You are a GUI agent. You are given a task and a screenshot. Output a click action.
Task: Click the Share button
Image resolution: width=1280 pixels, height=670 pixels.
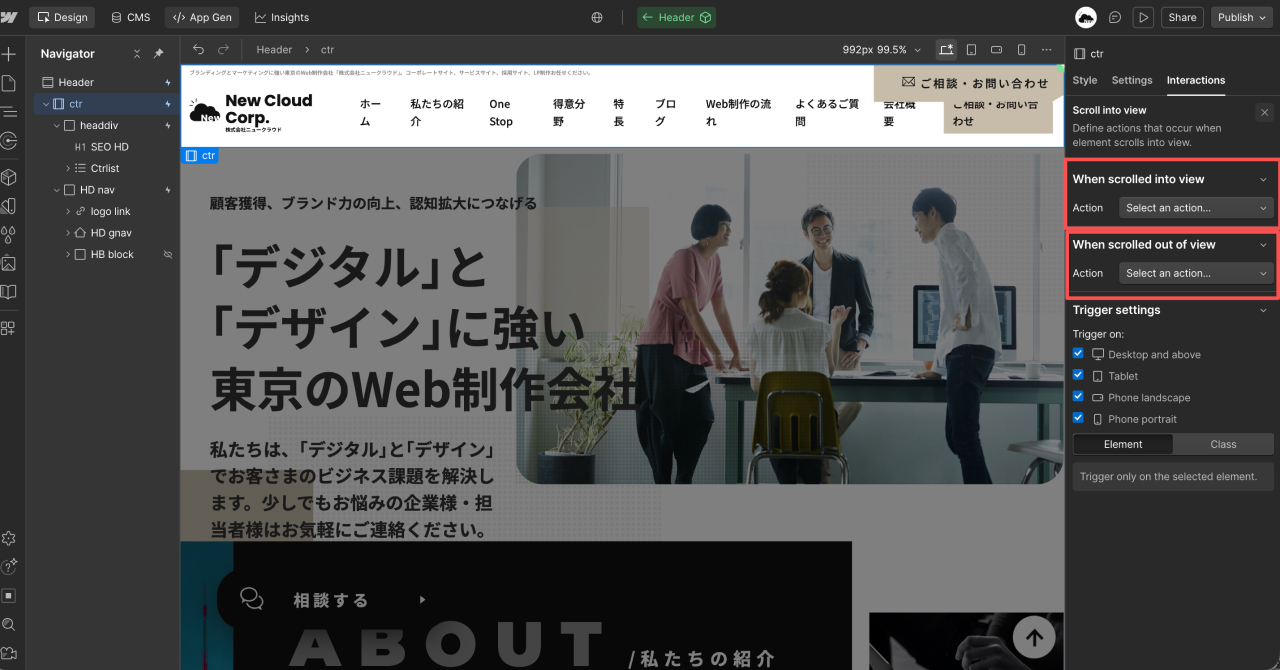point(1182,17)
